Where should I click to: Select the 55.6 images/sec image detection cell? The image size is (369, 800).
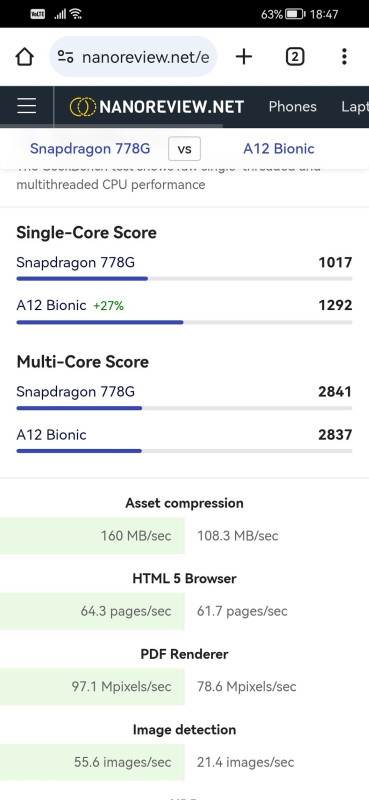[92, 762]
